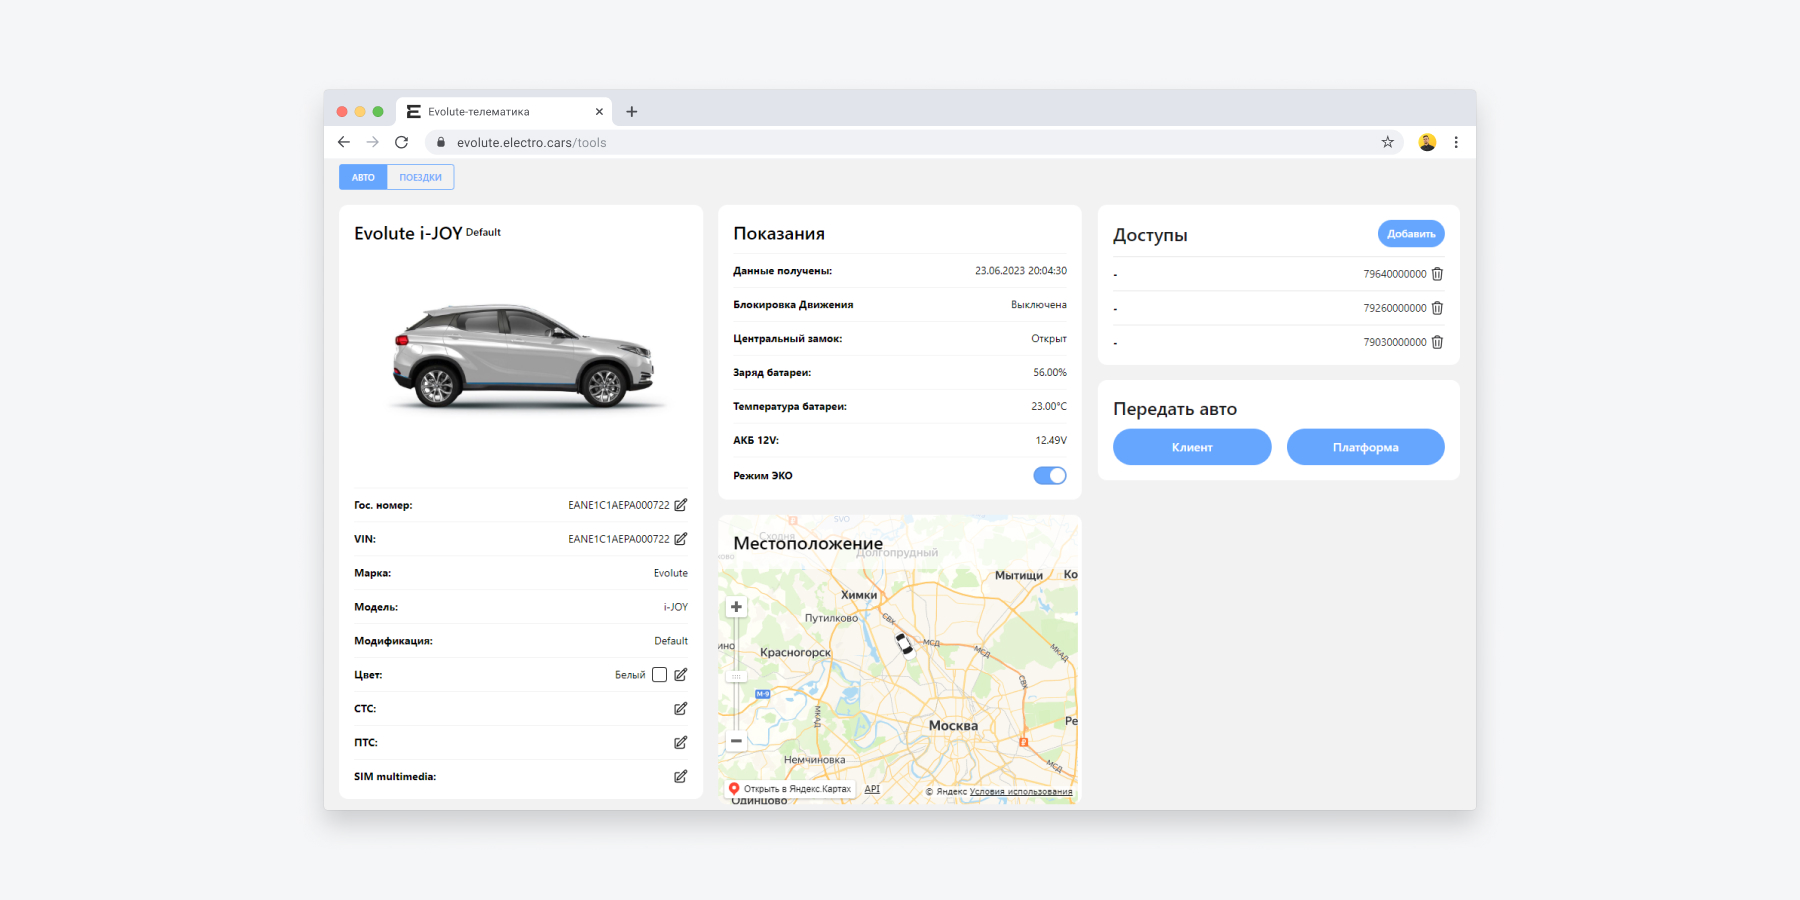The image size is (1800, 900).
Task: Edit the Гос. номер field
Action: [x=681, y=505]
